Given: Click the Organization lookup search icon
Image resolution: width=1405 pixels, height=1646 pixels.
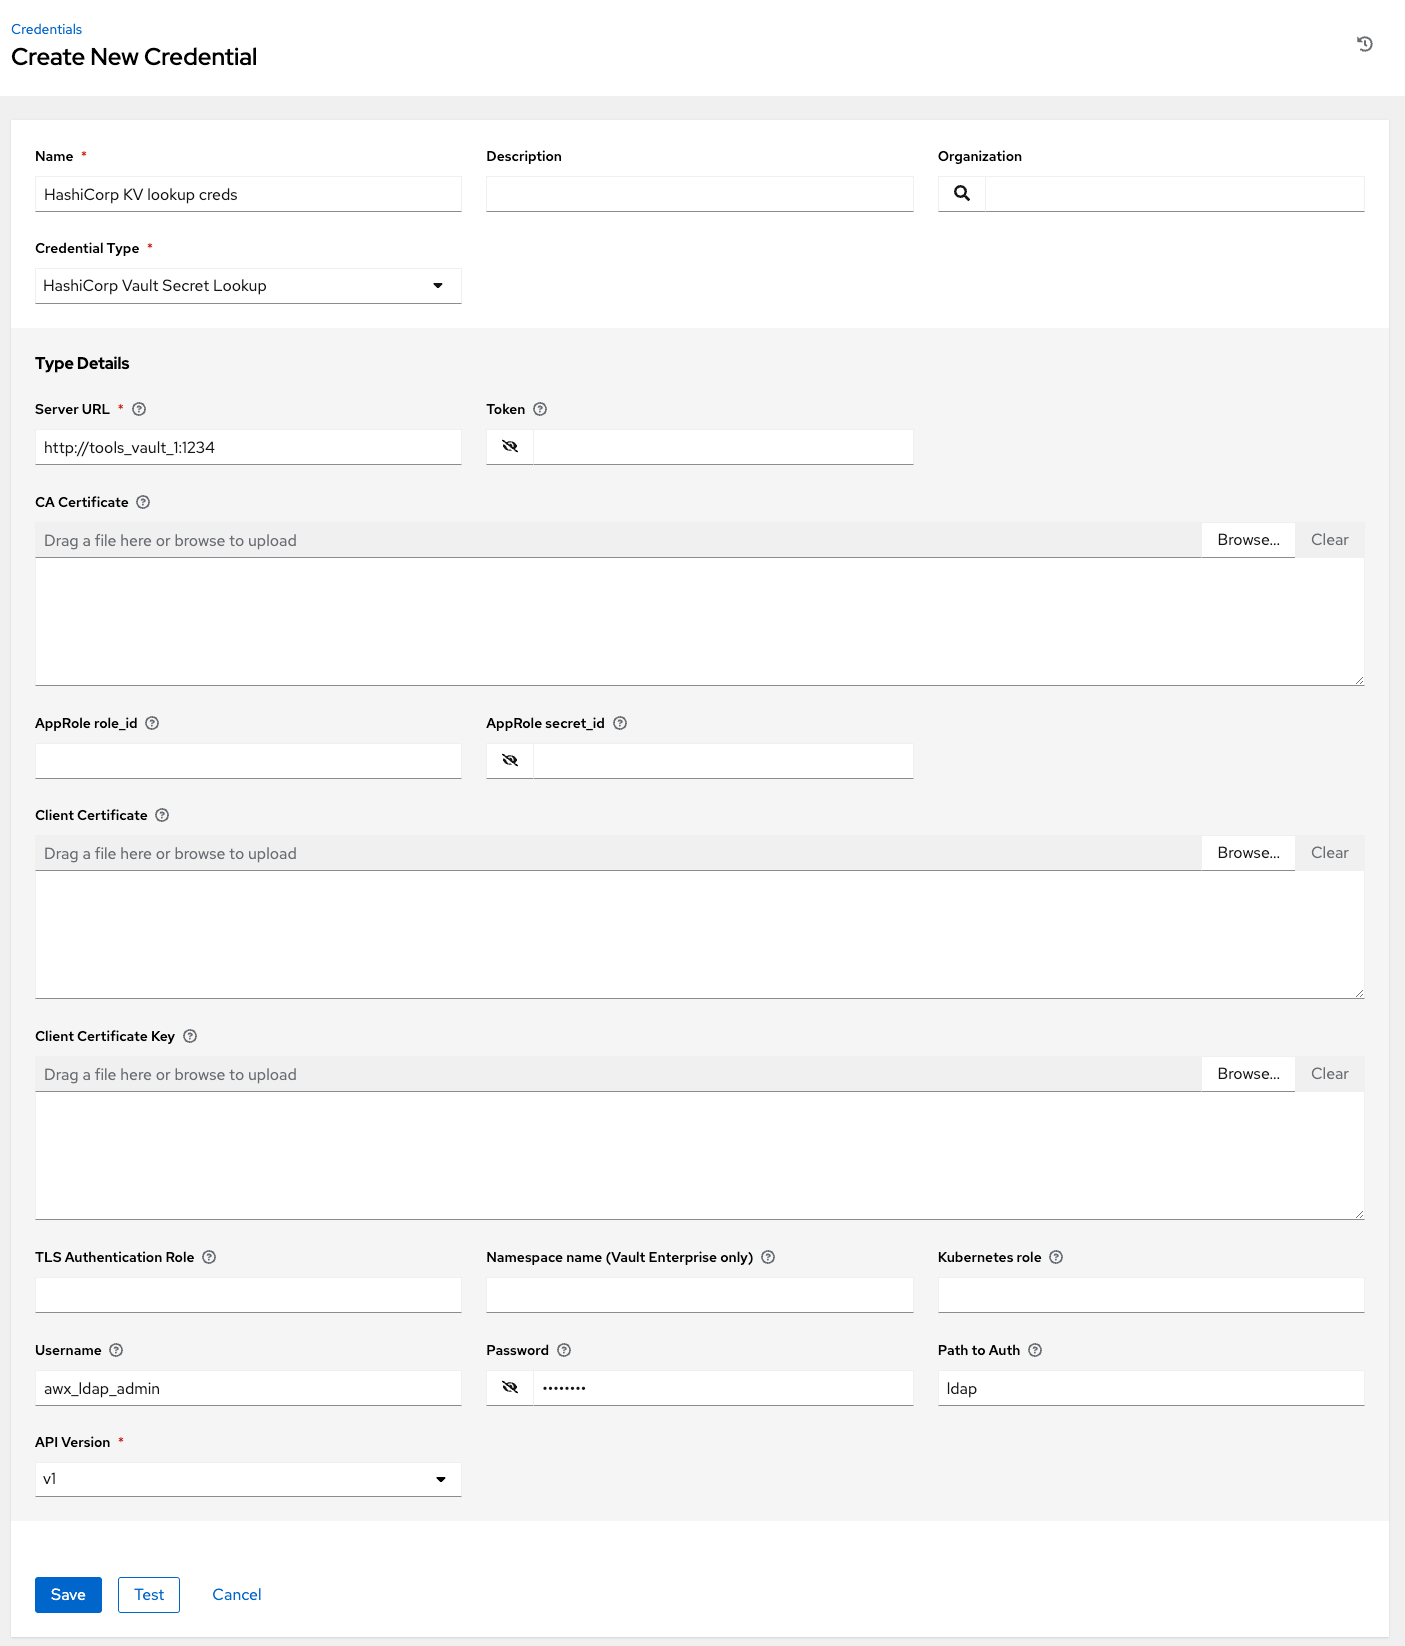Looking at the screenshot, I should [962, 194].
